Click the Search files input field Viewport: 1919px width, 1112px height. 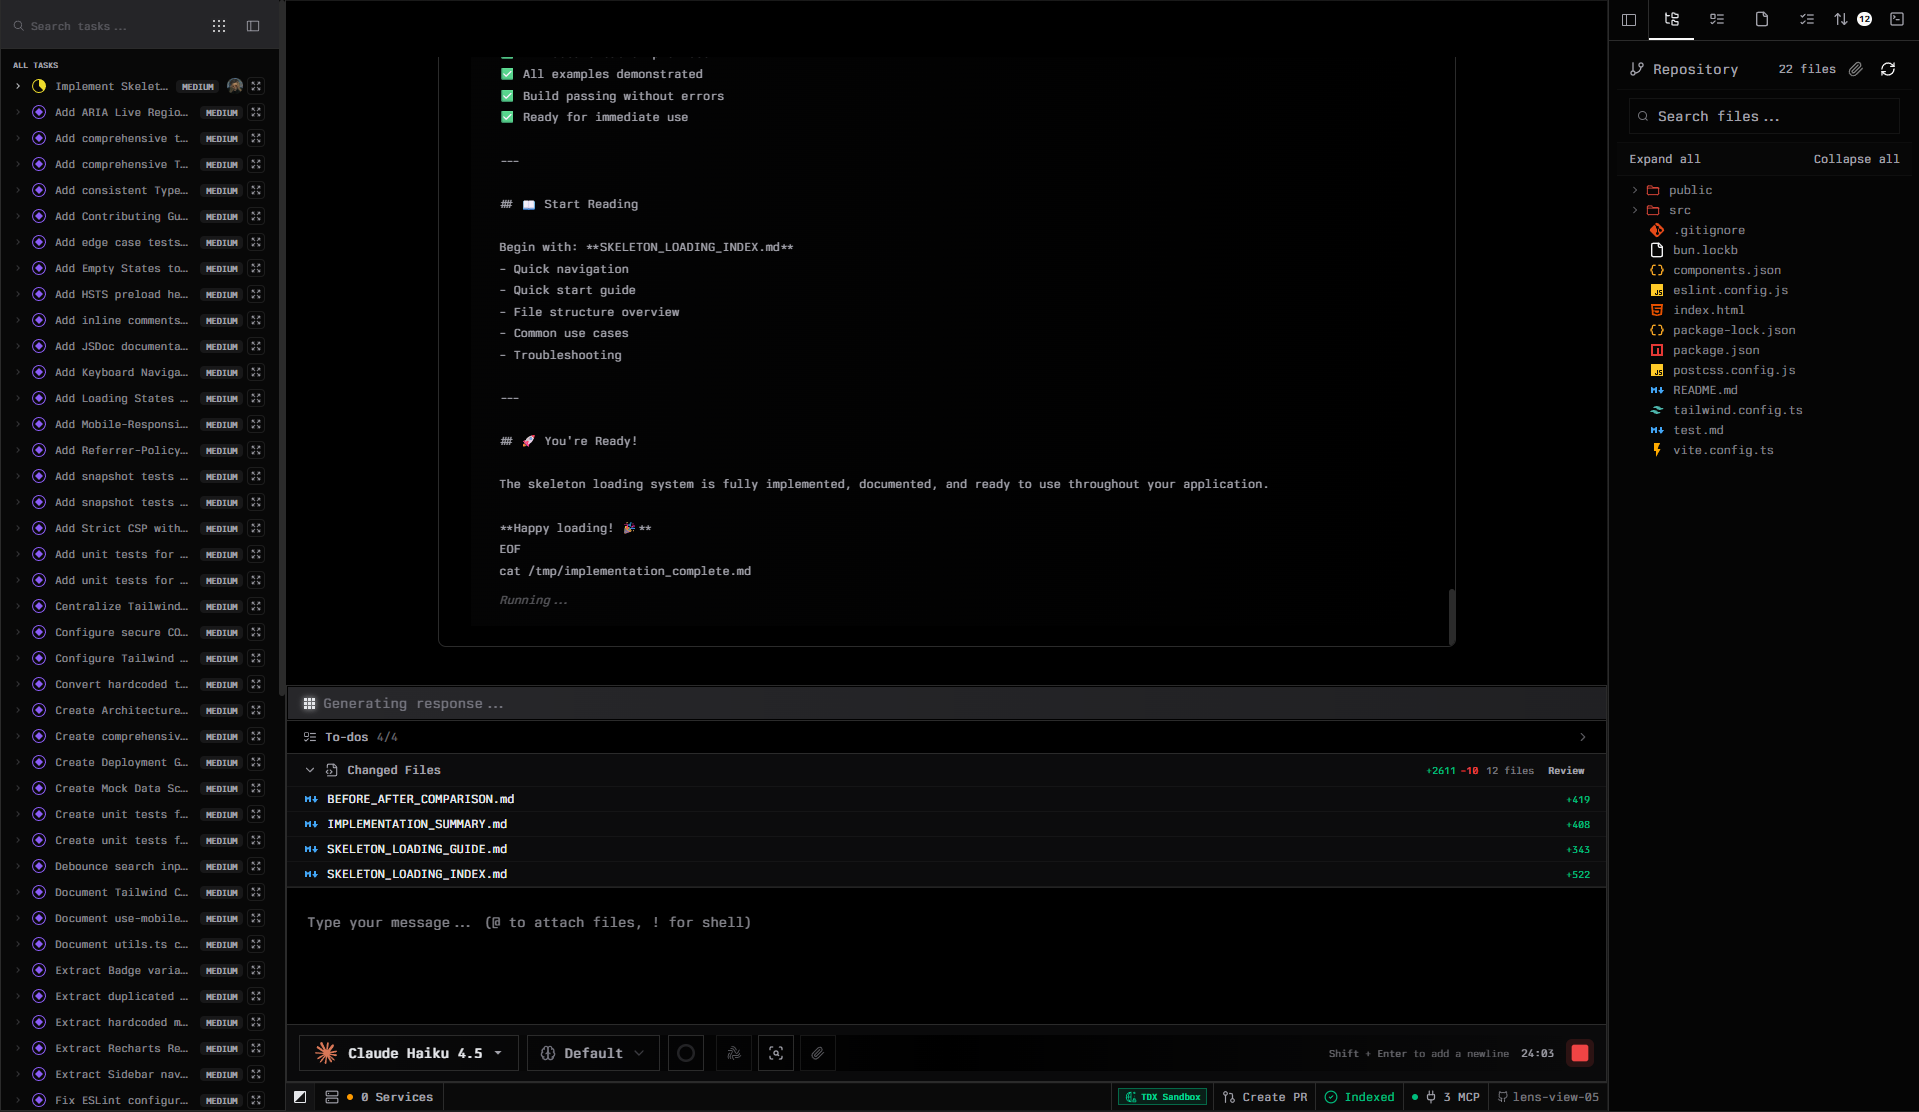click(x=1764, y=116)
